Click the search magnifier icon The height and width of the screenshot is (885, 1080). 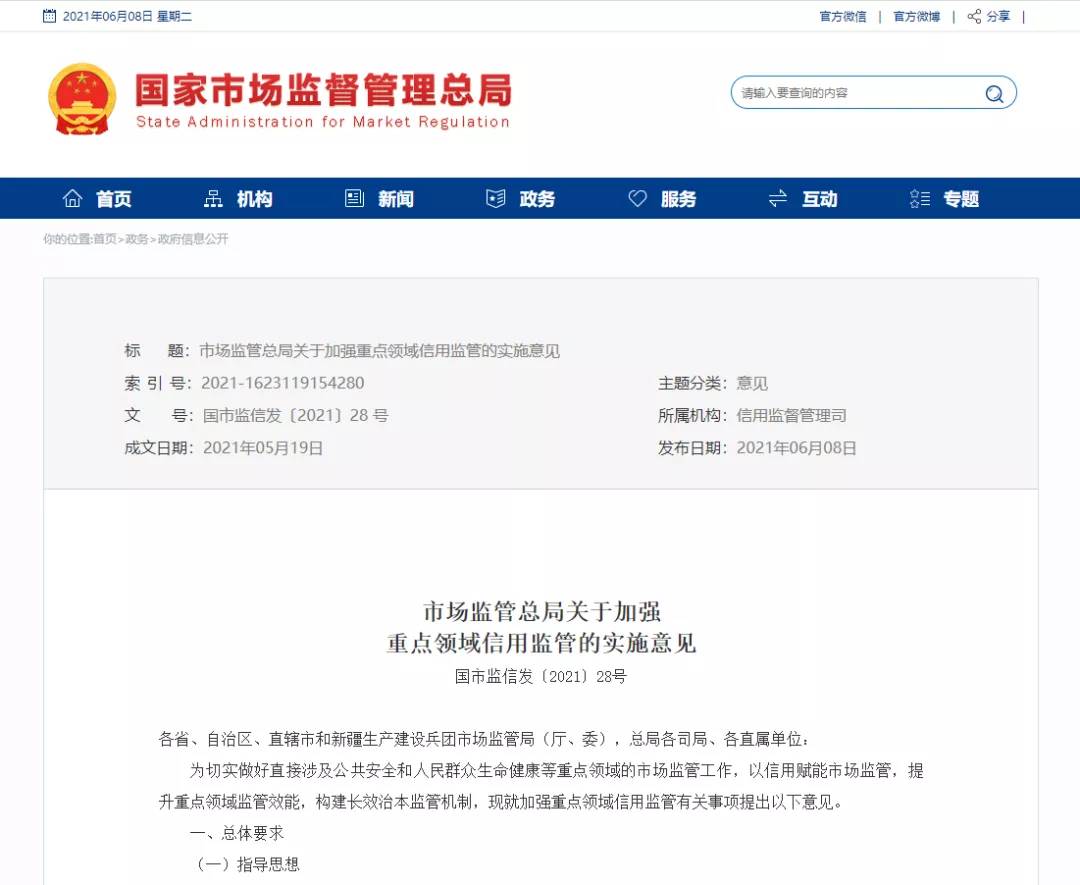tap(994, 94)
